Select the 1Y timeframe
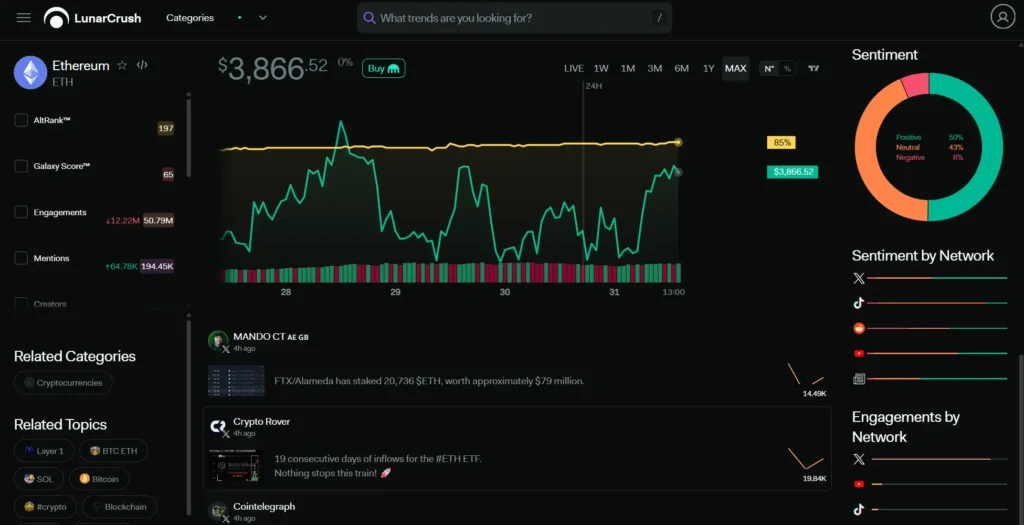1024x525 pixels. 709,69
